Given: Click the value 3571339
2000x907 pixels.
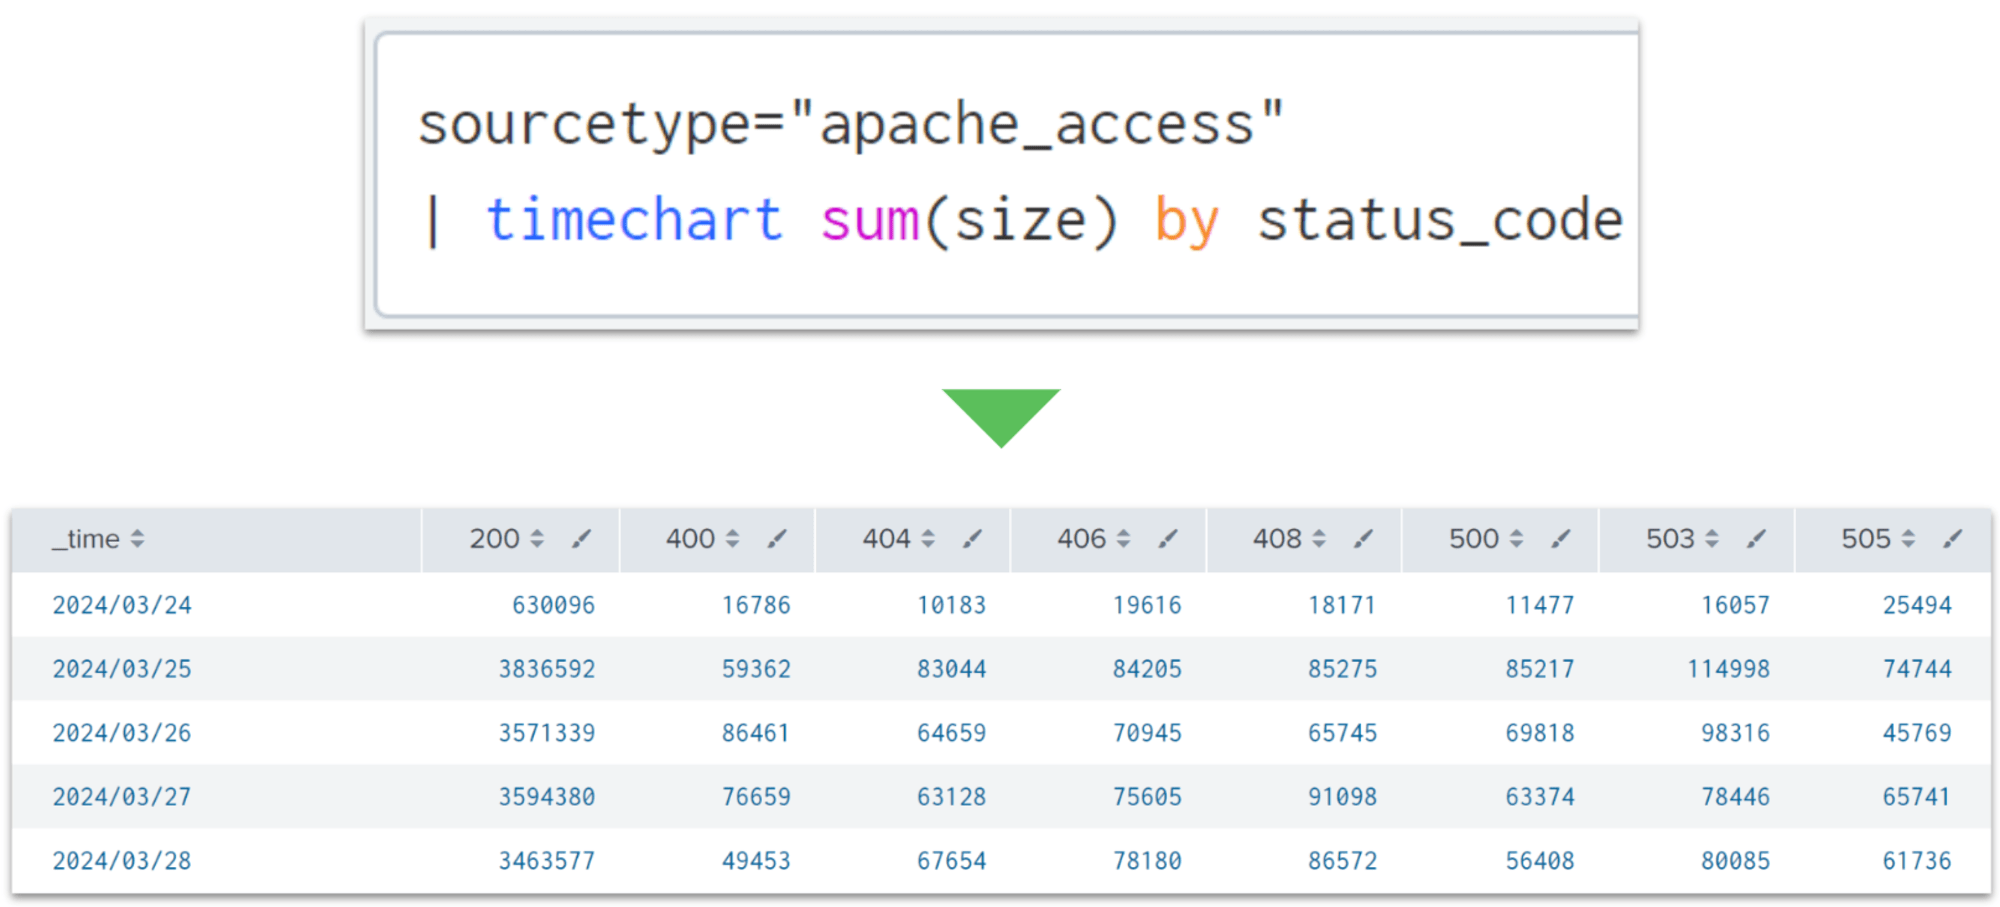Looking at the screenshot, I should (x=547, y=733).
